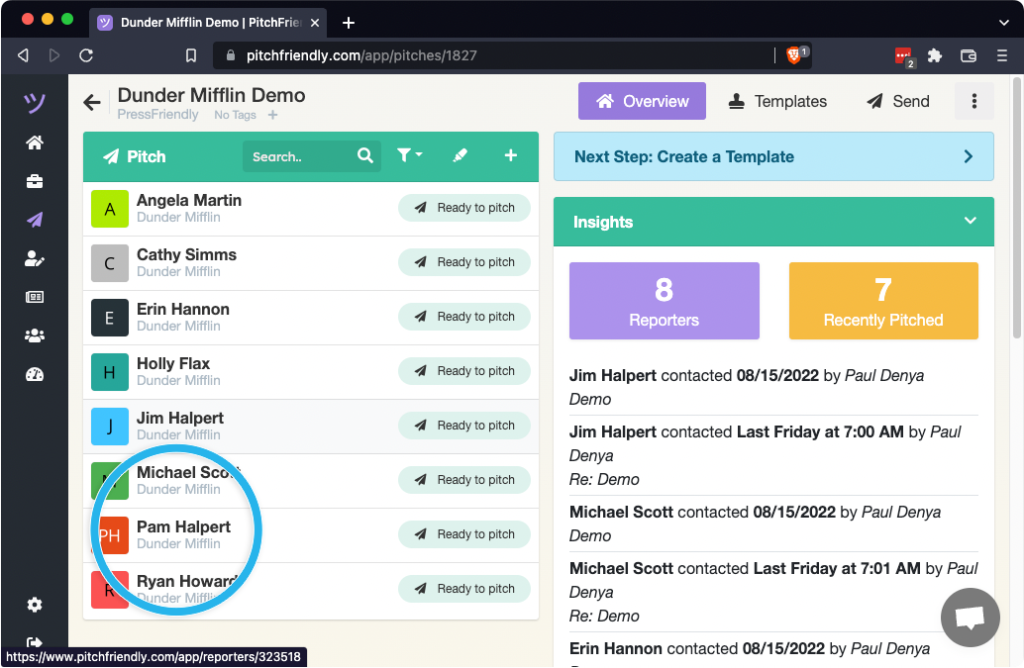Open settings gear in left sidebar

tap(34, 605)
